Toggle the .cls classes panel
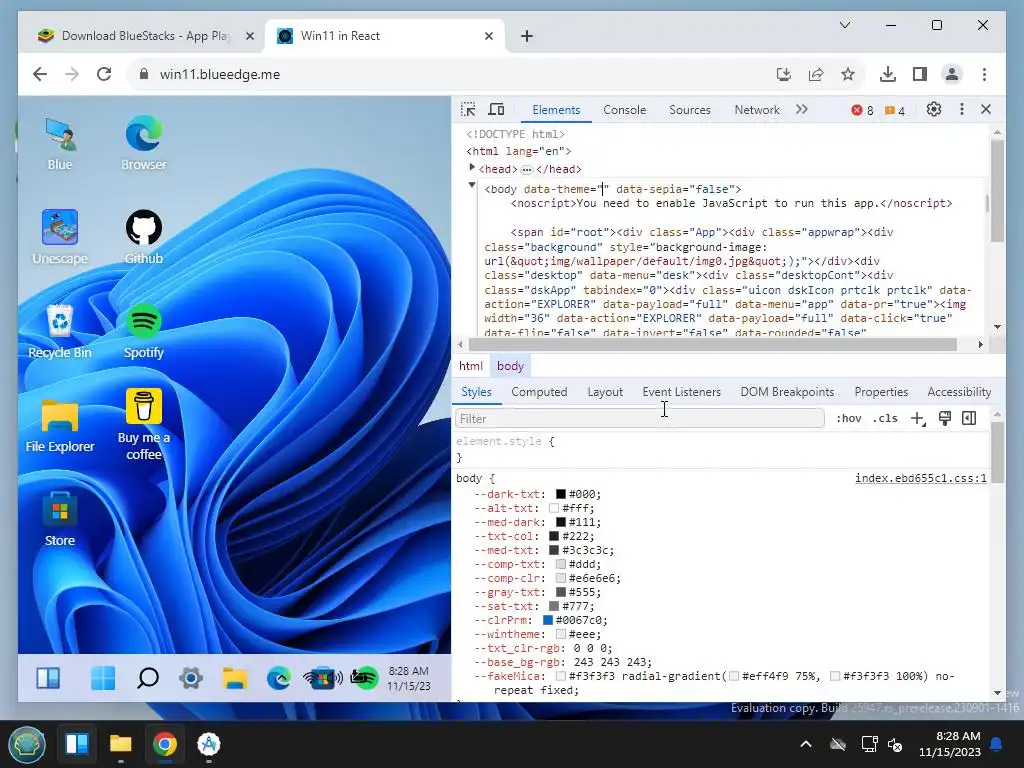Image resolution: width=1024 pixels, height=768 pixels. 885,419
